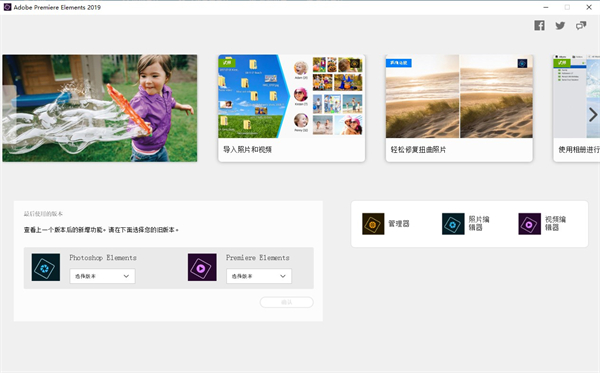Click the Photoshop Elements label text
The image size is (600, 373).
point(103,257)
